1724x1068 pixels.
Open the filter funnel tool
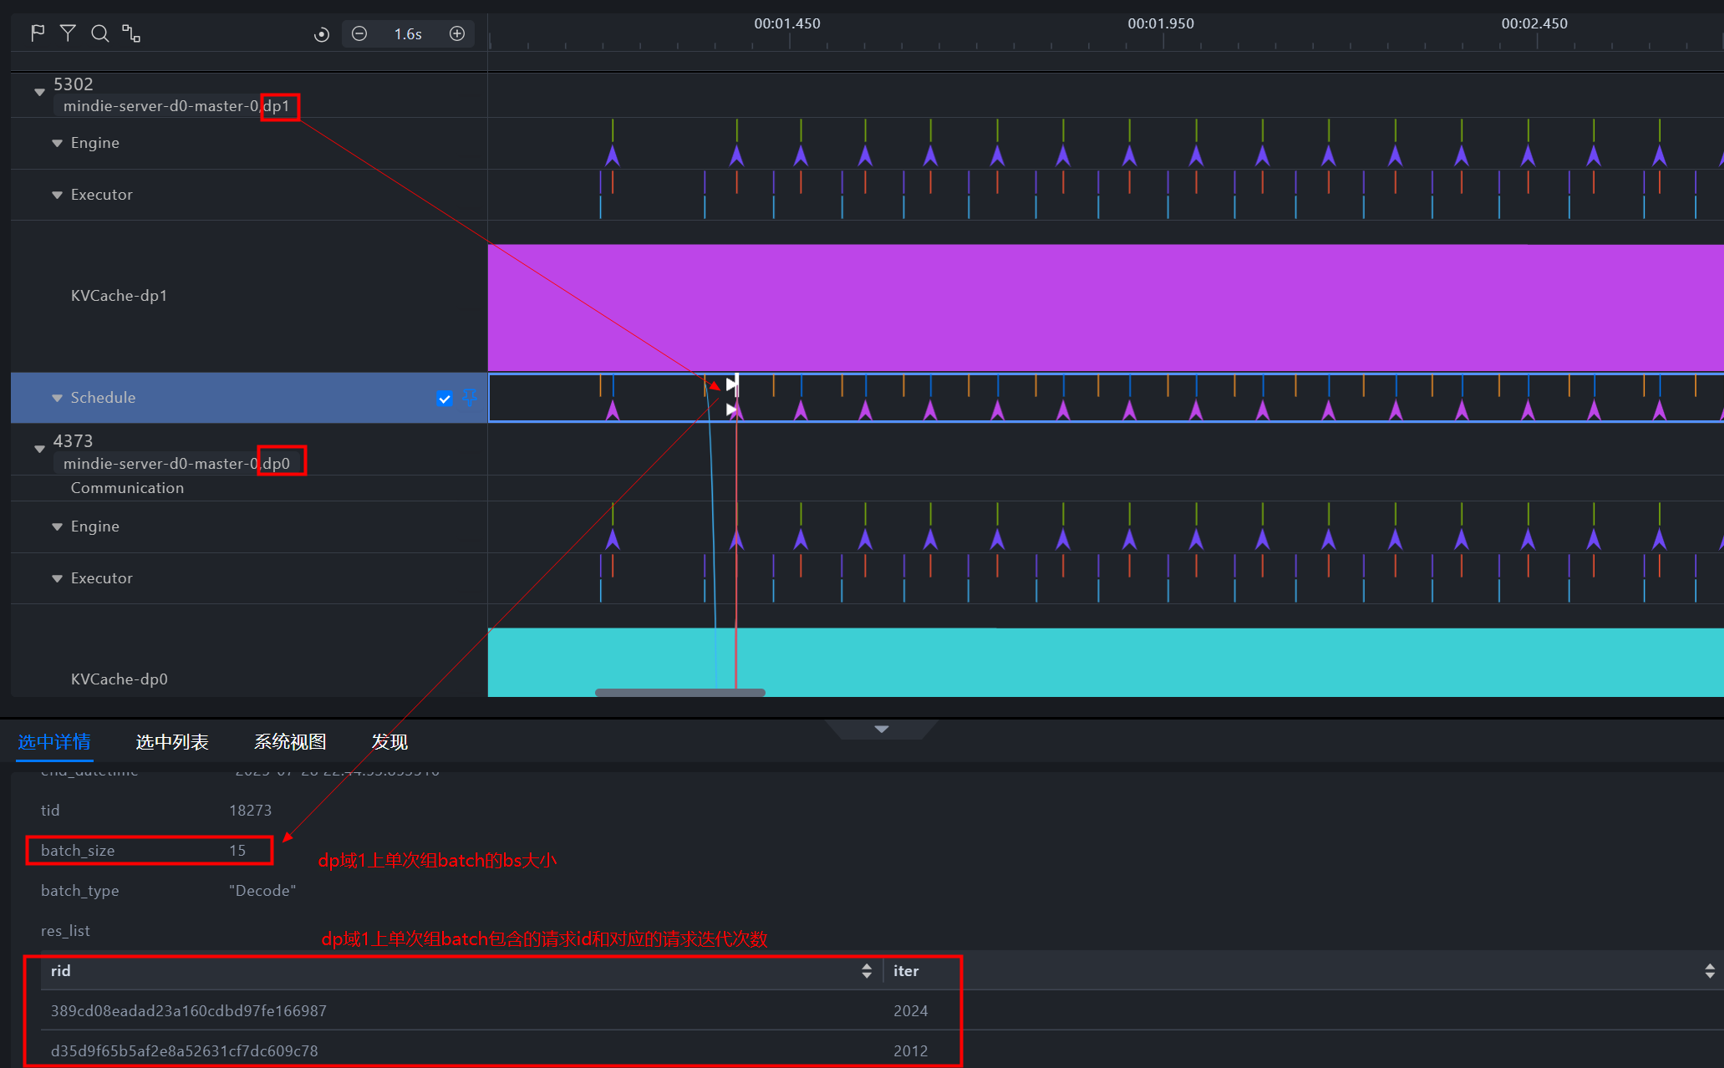68,33
